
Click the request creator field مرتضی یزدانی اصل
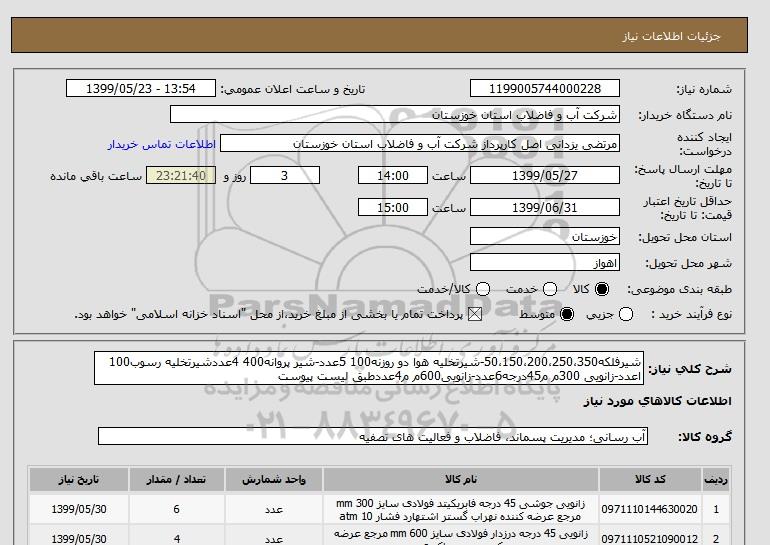419,144
